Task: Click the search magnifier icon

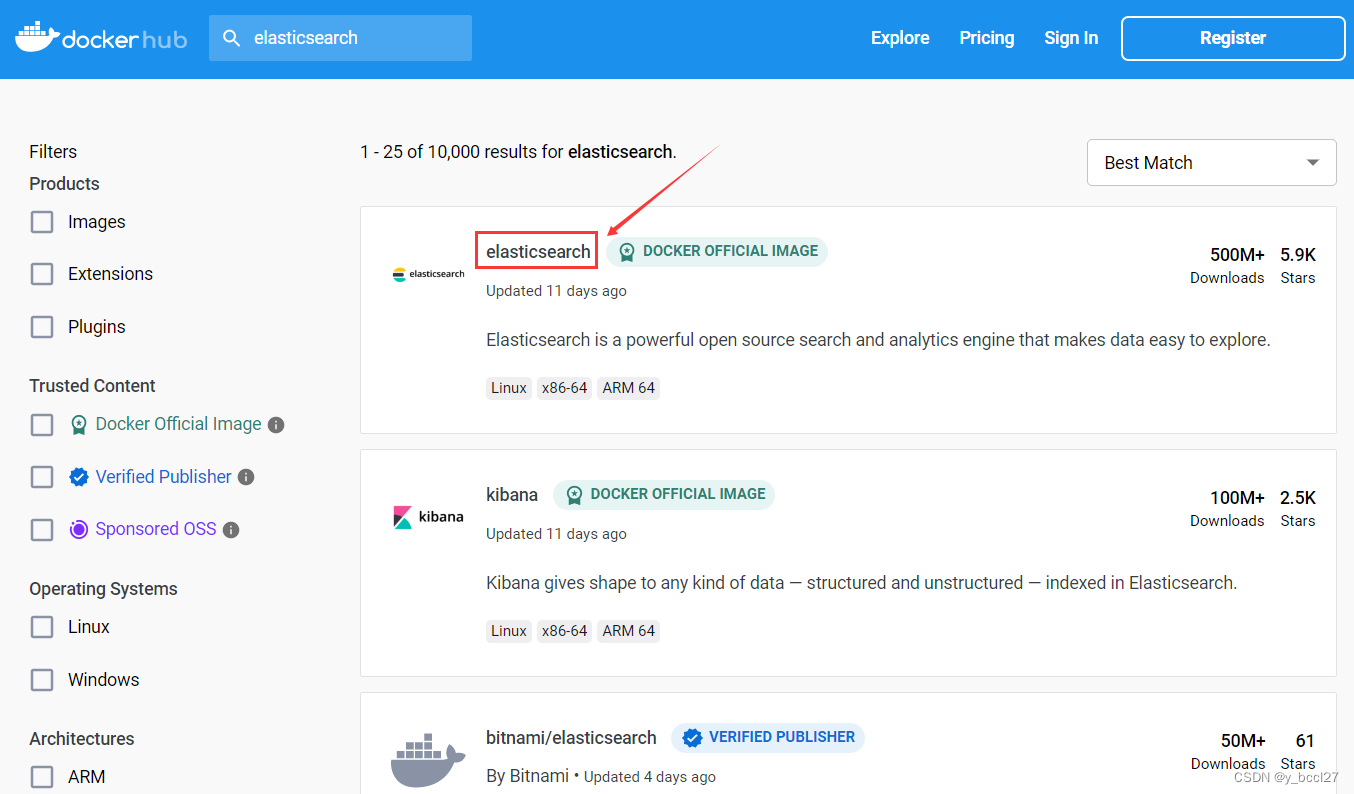Action: tap(231, 37)
